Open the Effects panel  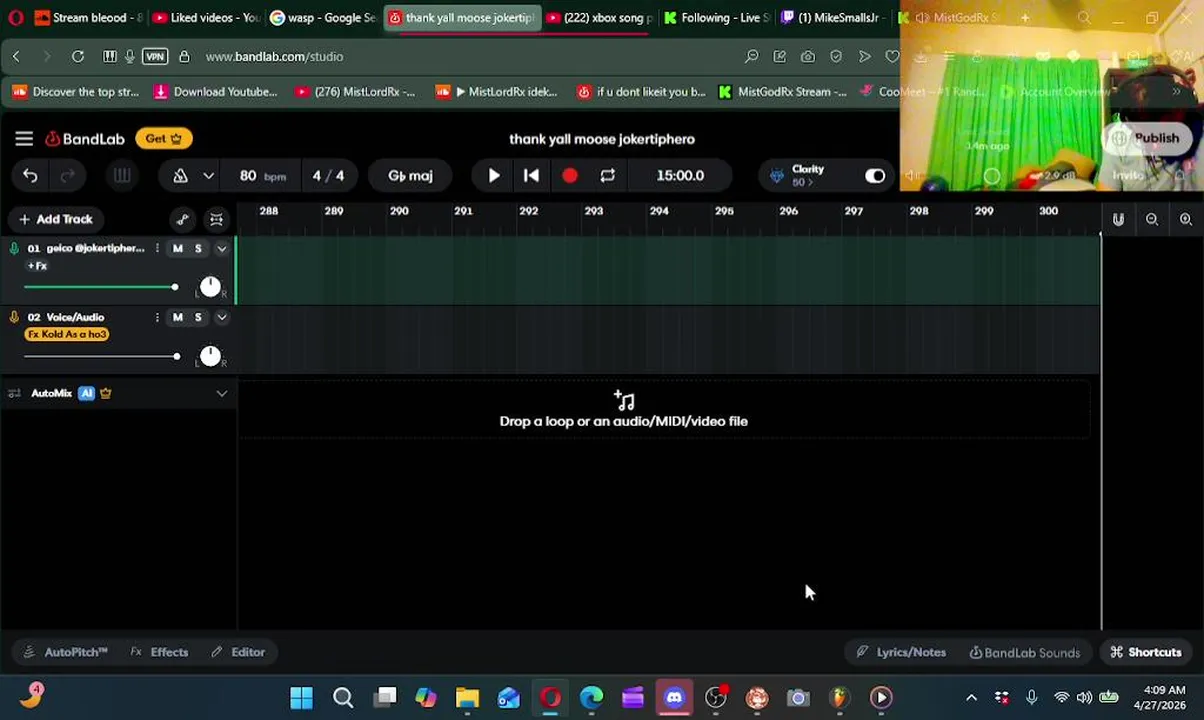(159, 652)
